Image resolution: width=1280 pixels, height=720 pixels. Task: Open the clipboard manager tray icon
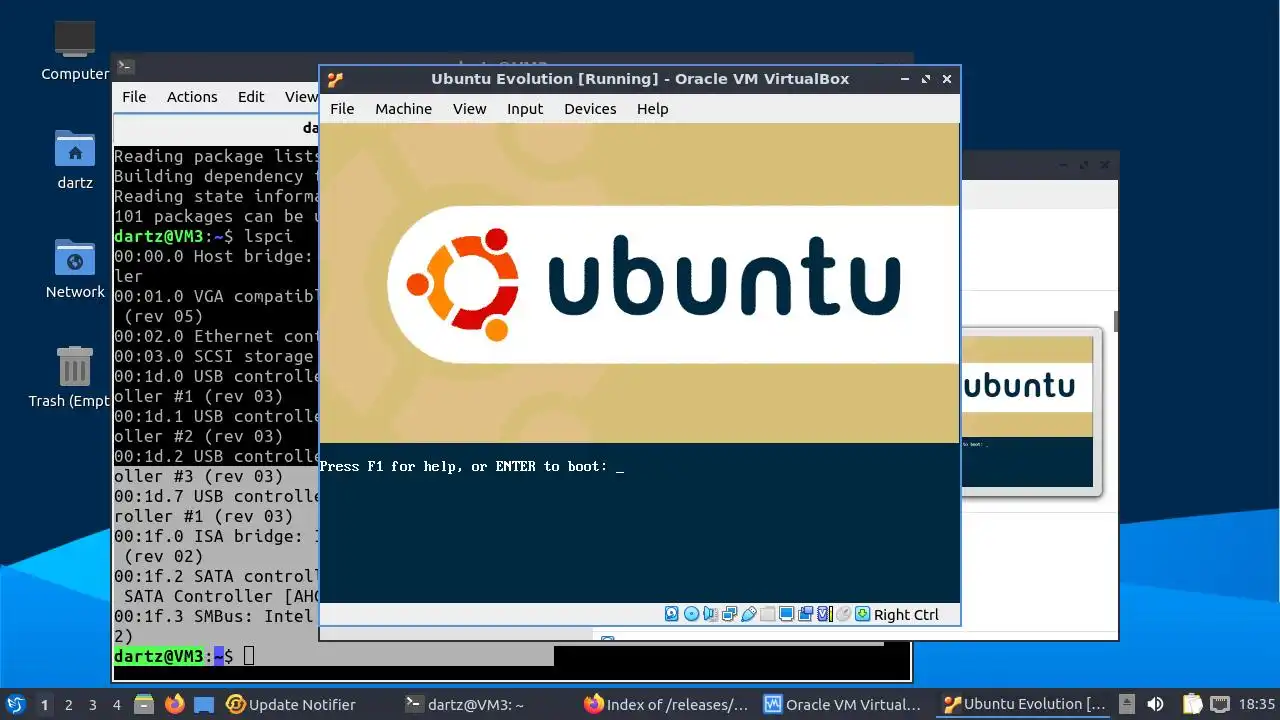tap(1193, 704)
